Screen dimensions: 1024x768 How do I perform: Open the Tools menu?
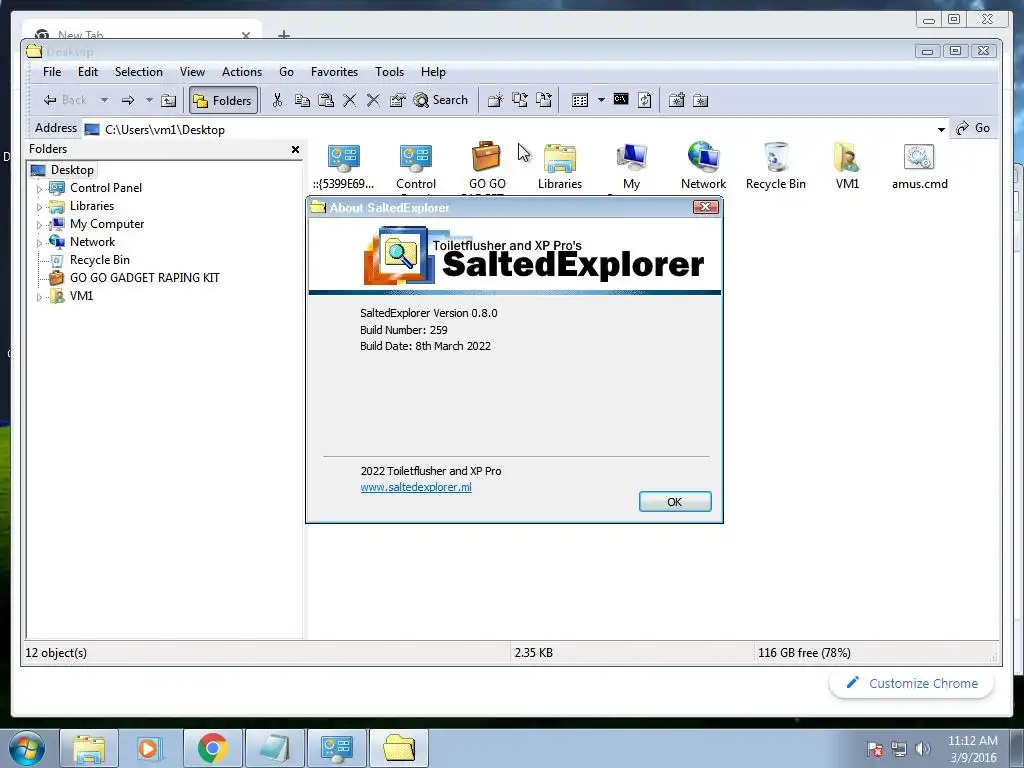point(389,72)
